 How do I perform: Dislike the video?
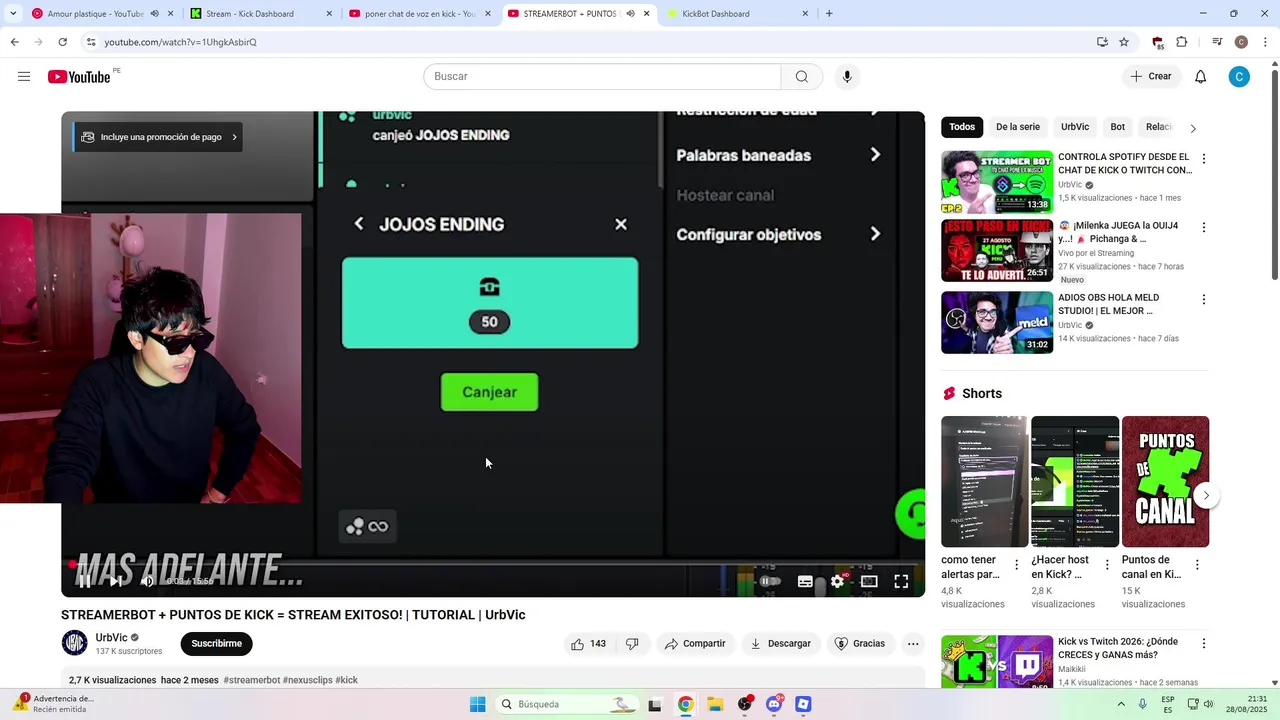click(x=632, y=644)
